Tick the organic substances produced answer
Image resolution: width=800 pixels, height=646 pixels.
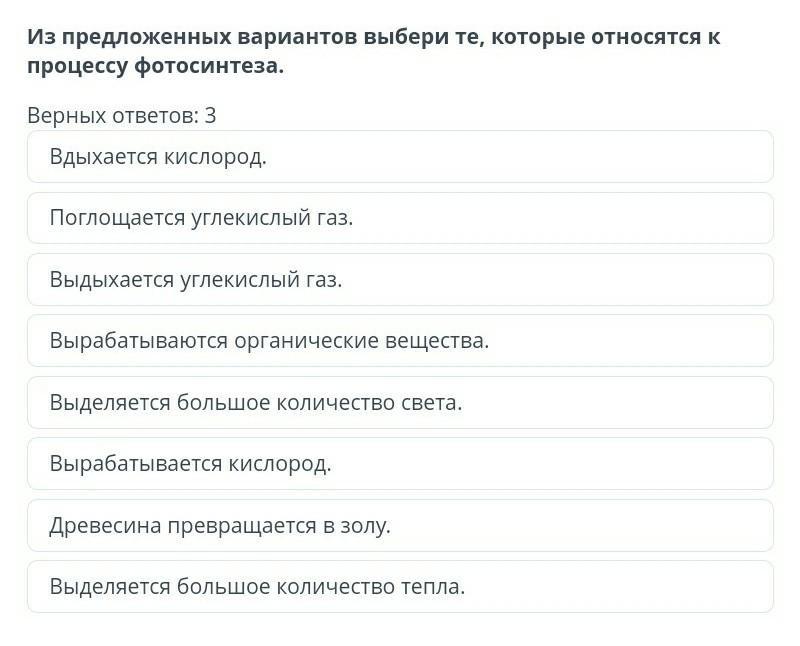[x=400, y=341]
